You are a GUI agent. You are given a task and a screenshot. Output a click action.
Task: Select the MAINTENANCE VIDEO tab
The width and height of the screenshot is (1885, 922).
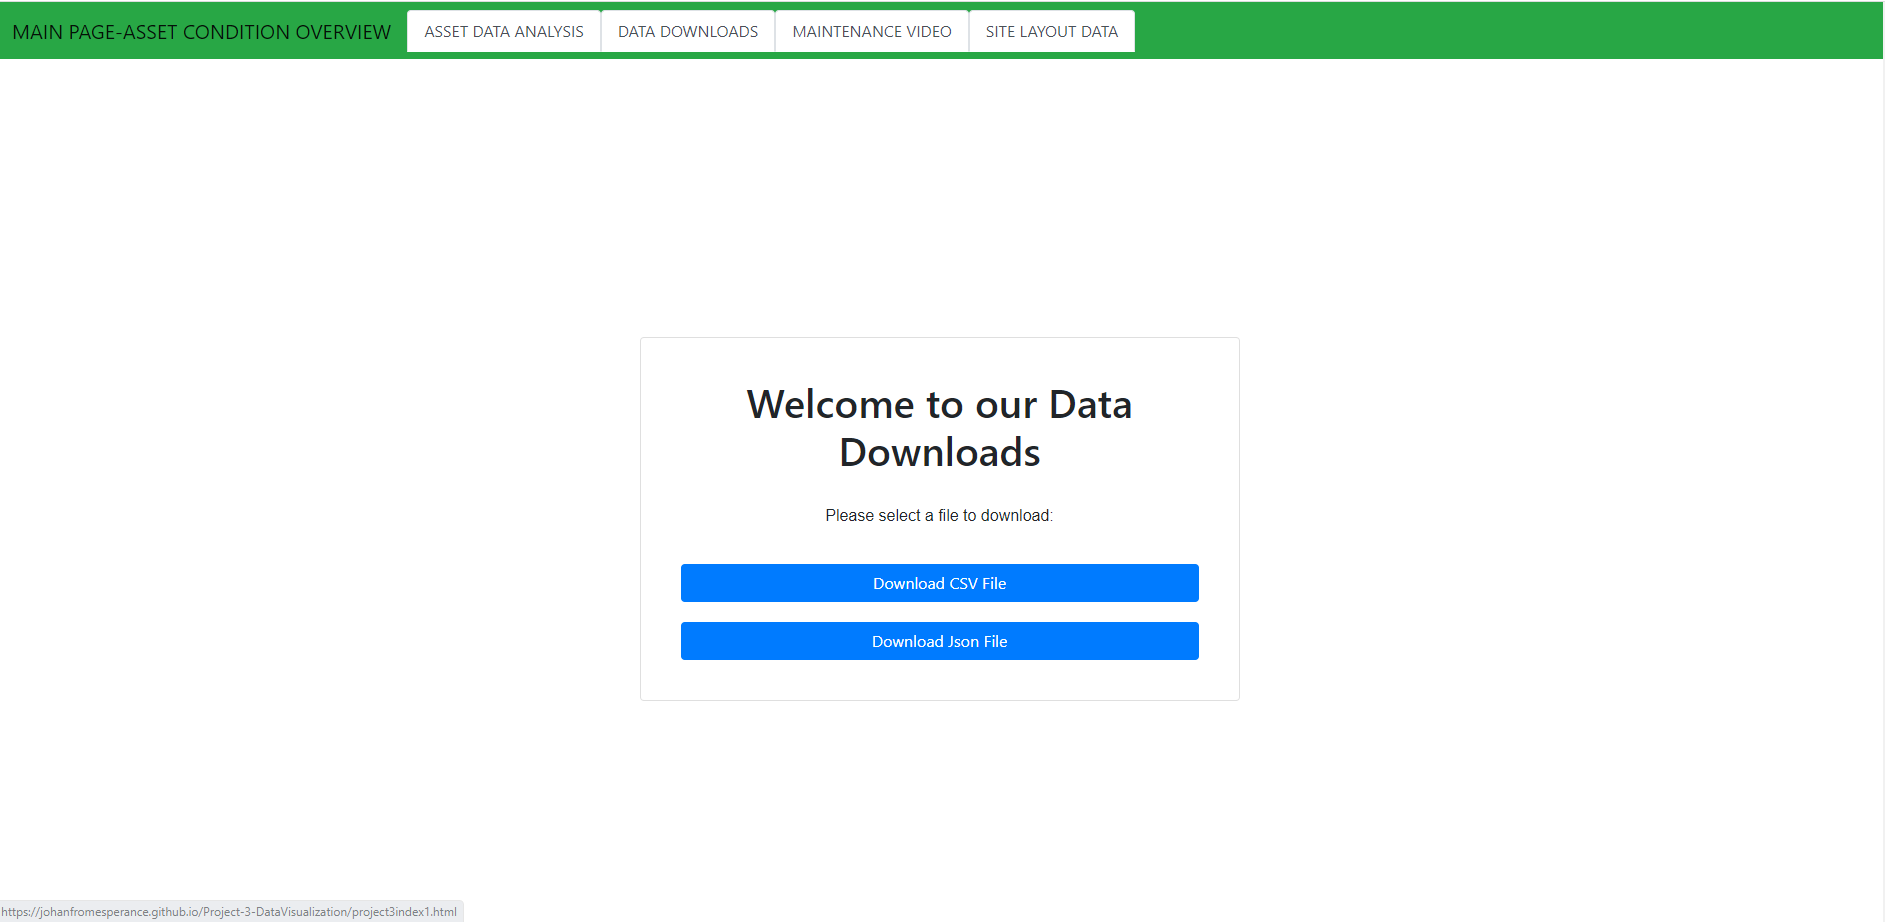871,31
